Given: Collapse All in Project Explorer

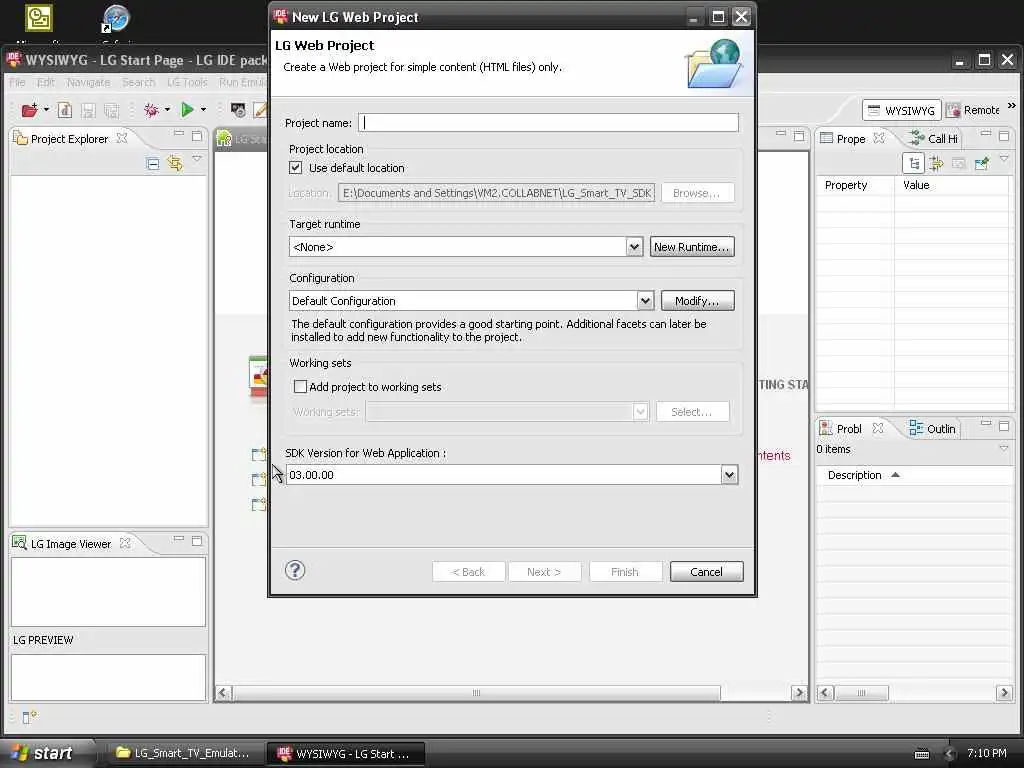Looking at the screenshot, I should pos(153,164).
